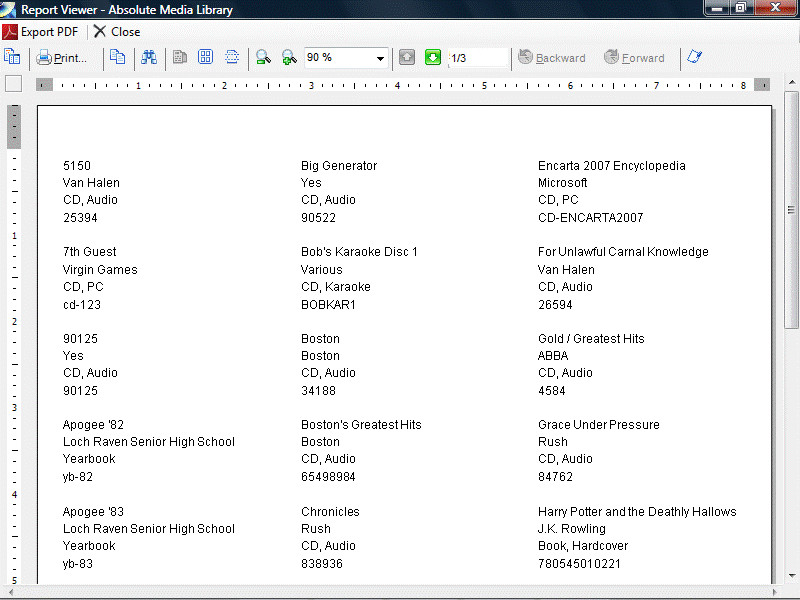
Task: Click the text 'CD, Karaoke'
Action: (336, 287)
